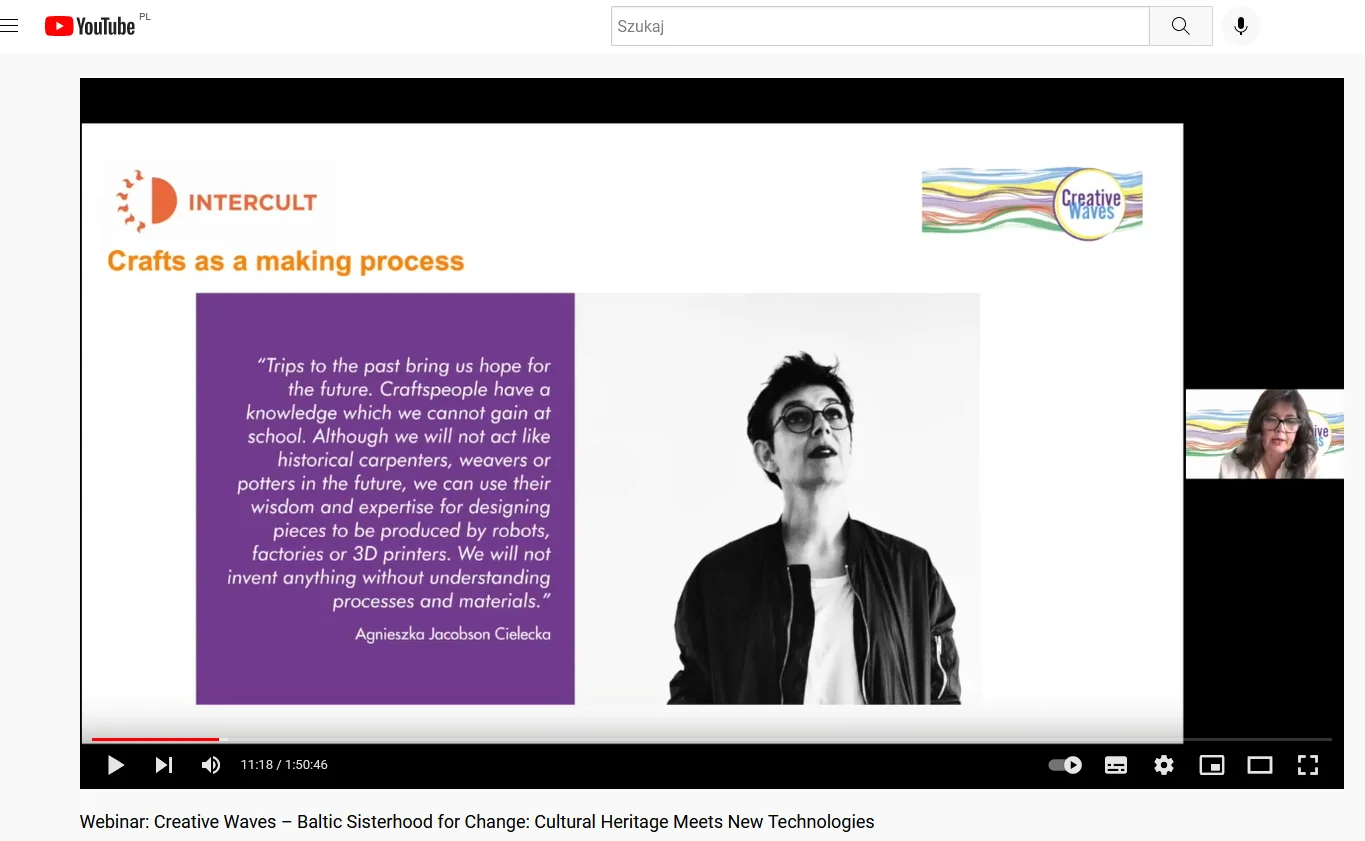Toggle the autoplay switch
This screenshot has height=841, width=1365.
coord(1065,765)
